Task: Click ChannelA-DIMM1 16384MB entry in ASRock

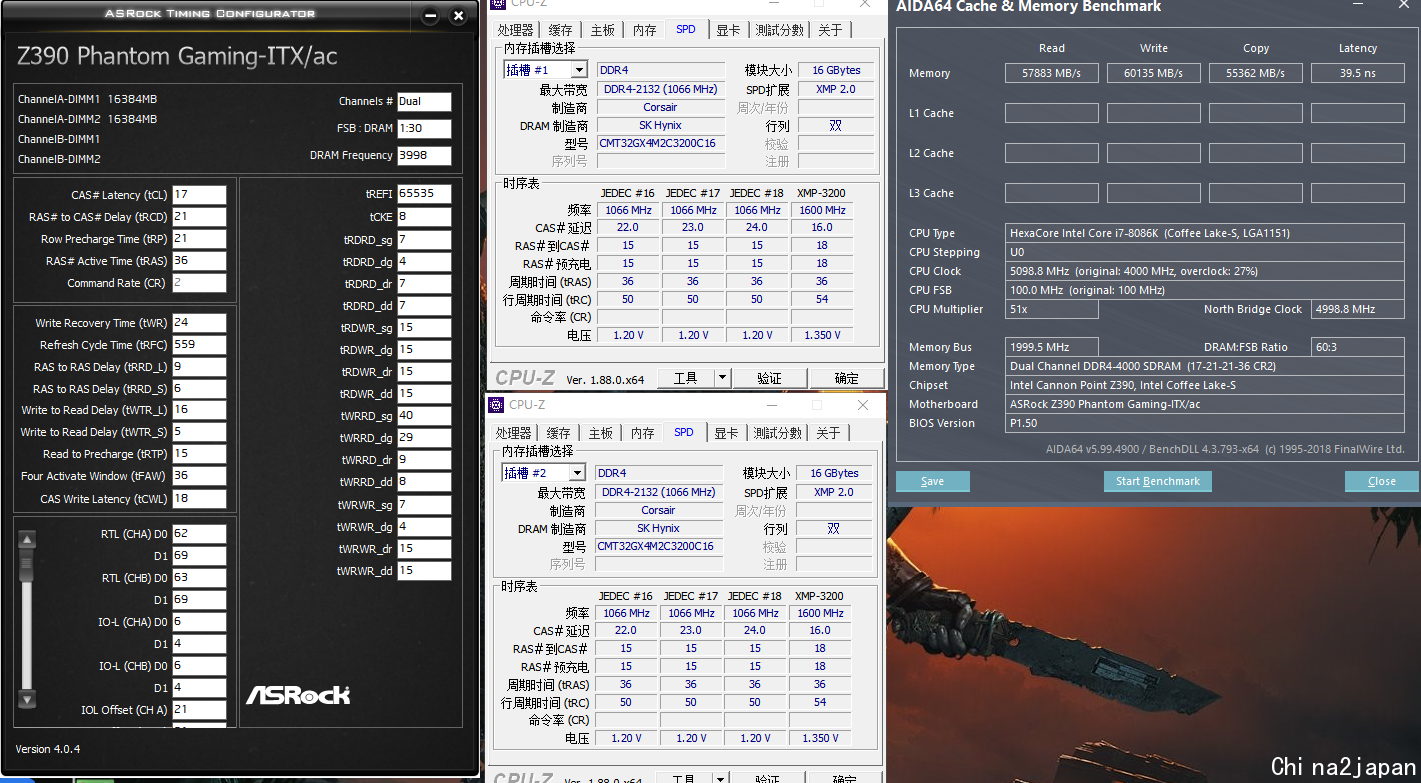Action: coord(88,99)
